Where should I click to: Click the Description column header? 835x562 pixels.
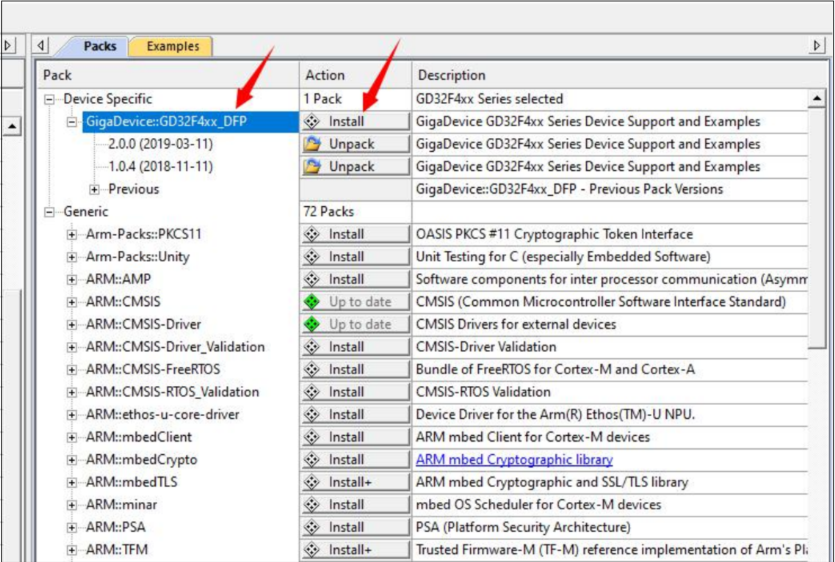[619, 75]
